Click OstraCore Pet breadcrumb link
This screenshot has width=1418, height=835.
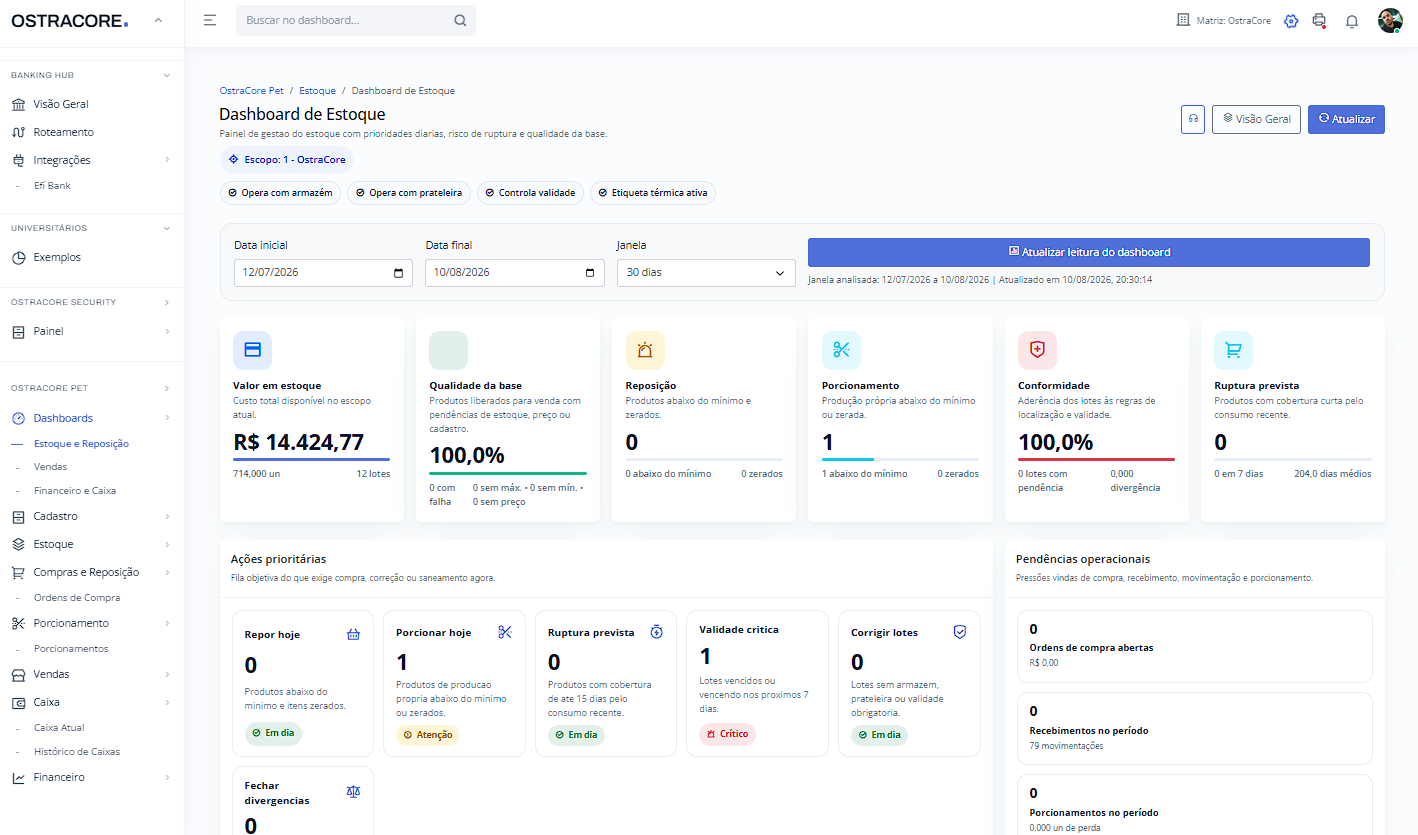(252, 91)
